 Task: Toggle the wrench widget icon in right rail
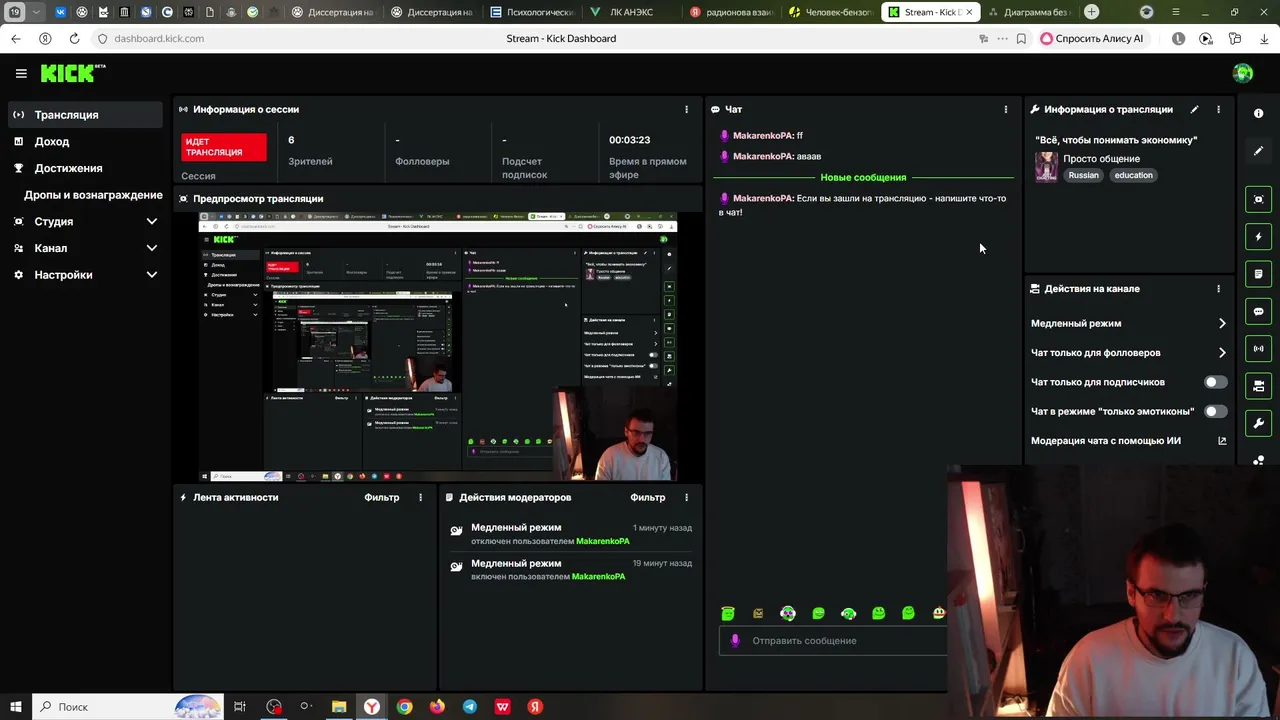[x=1259, y=423]
